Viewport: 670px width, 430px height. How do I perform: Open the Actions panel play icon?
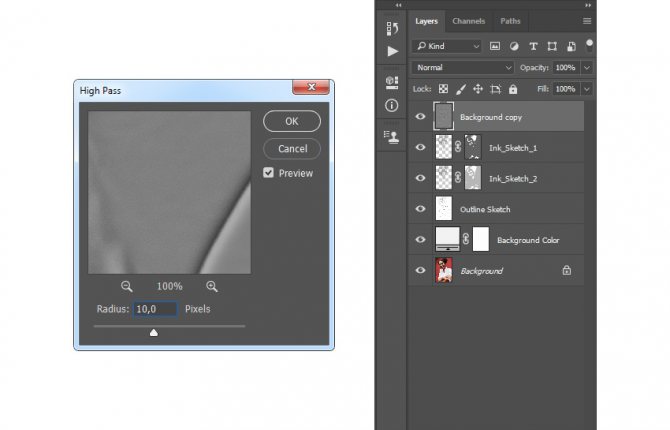pos(393,52)
